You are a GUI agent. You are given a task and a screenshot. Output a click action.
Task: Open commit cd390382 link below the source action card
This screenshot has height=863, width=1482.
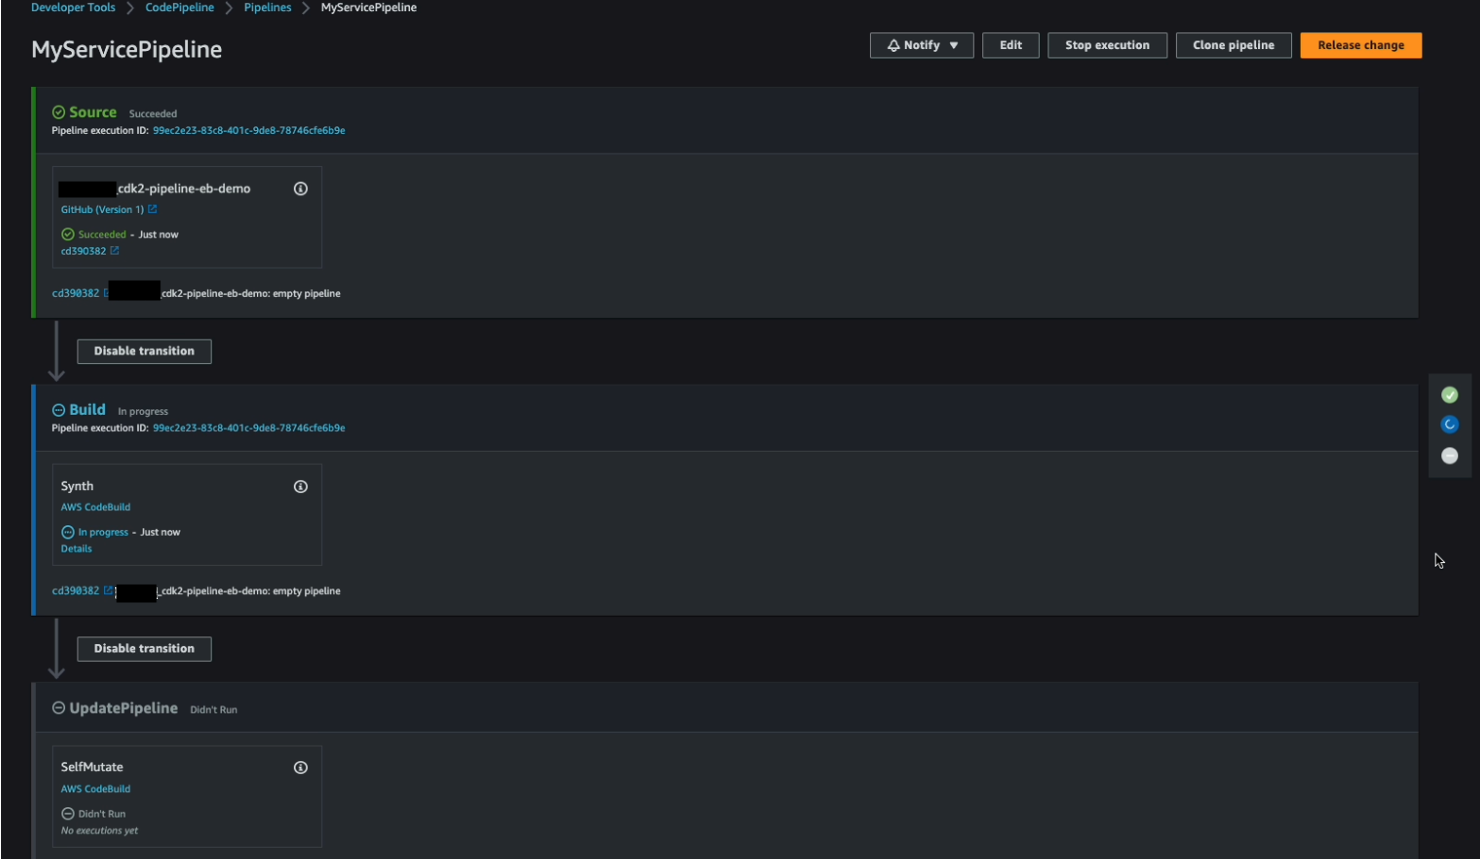(76, 294)
